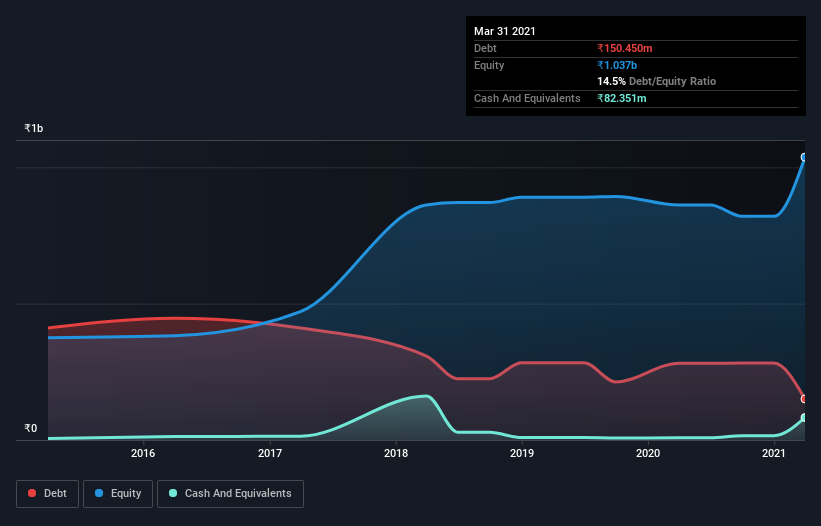Click the 2017 x-axis label
821x526 pixels.
pyautogui.click(x=270, y=453)
